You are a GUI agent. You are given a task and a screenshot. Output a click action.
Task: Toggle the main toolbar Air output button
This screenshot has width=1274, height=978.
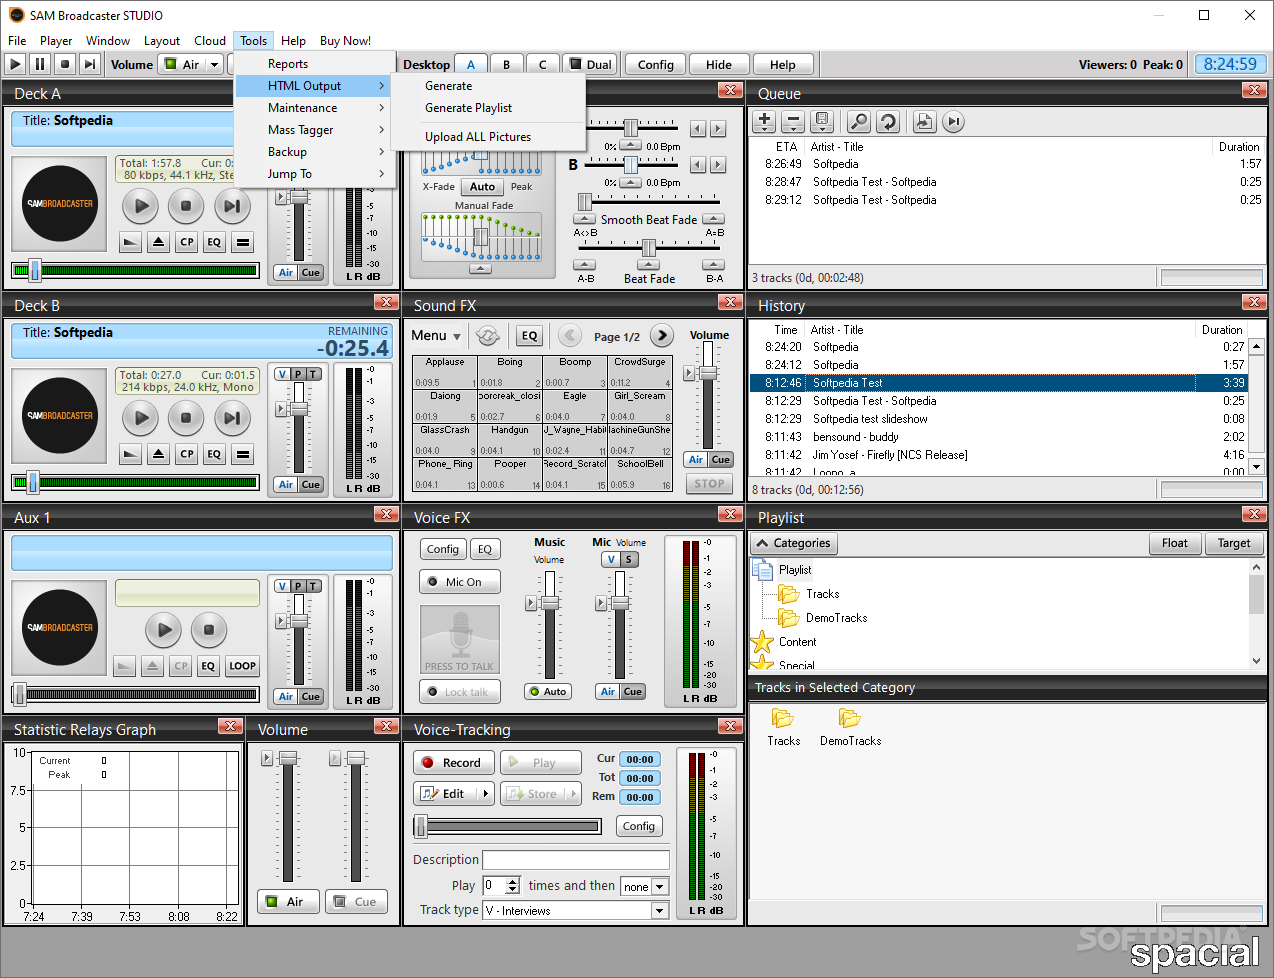182,64
